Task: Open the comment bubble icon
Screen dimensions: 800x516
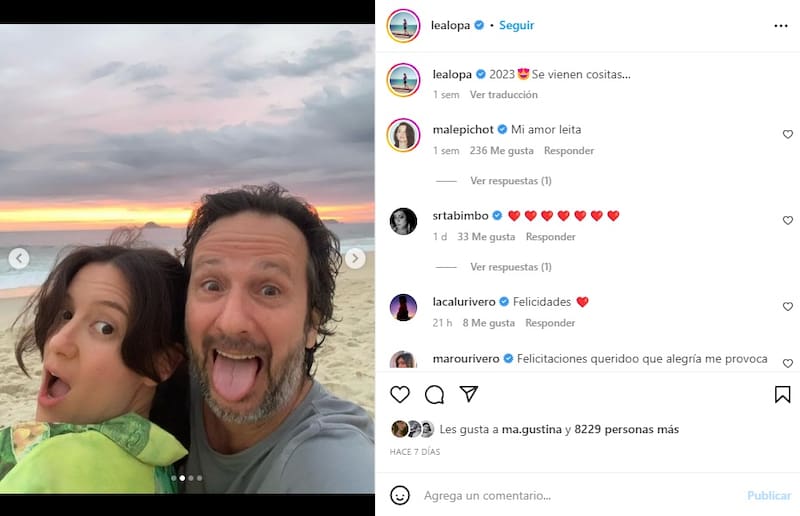Action: [434, 394]
